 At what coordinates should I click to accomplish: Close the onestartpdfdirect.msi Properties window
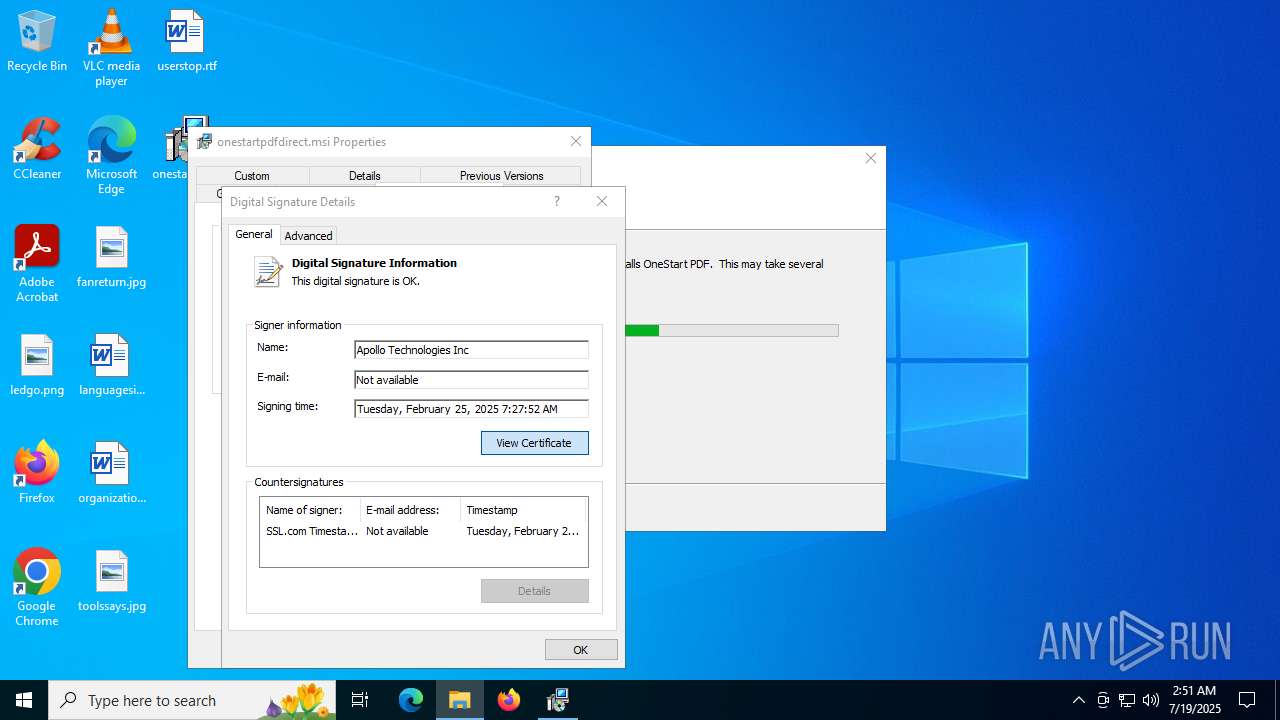576,141
